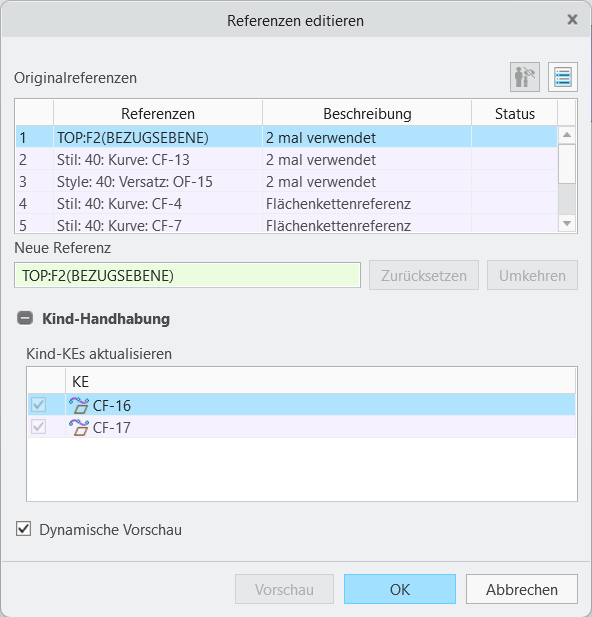Click the Beschreibung column header
Image resolution: width=592 pixels, height=617 pixels.
[367, 113]
